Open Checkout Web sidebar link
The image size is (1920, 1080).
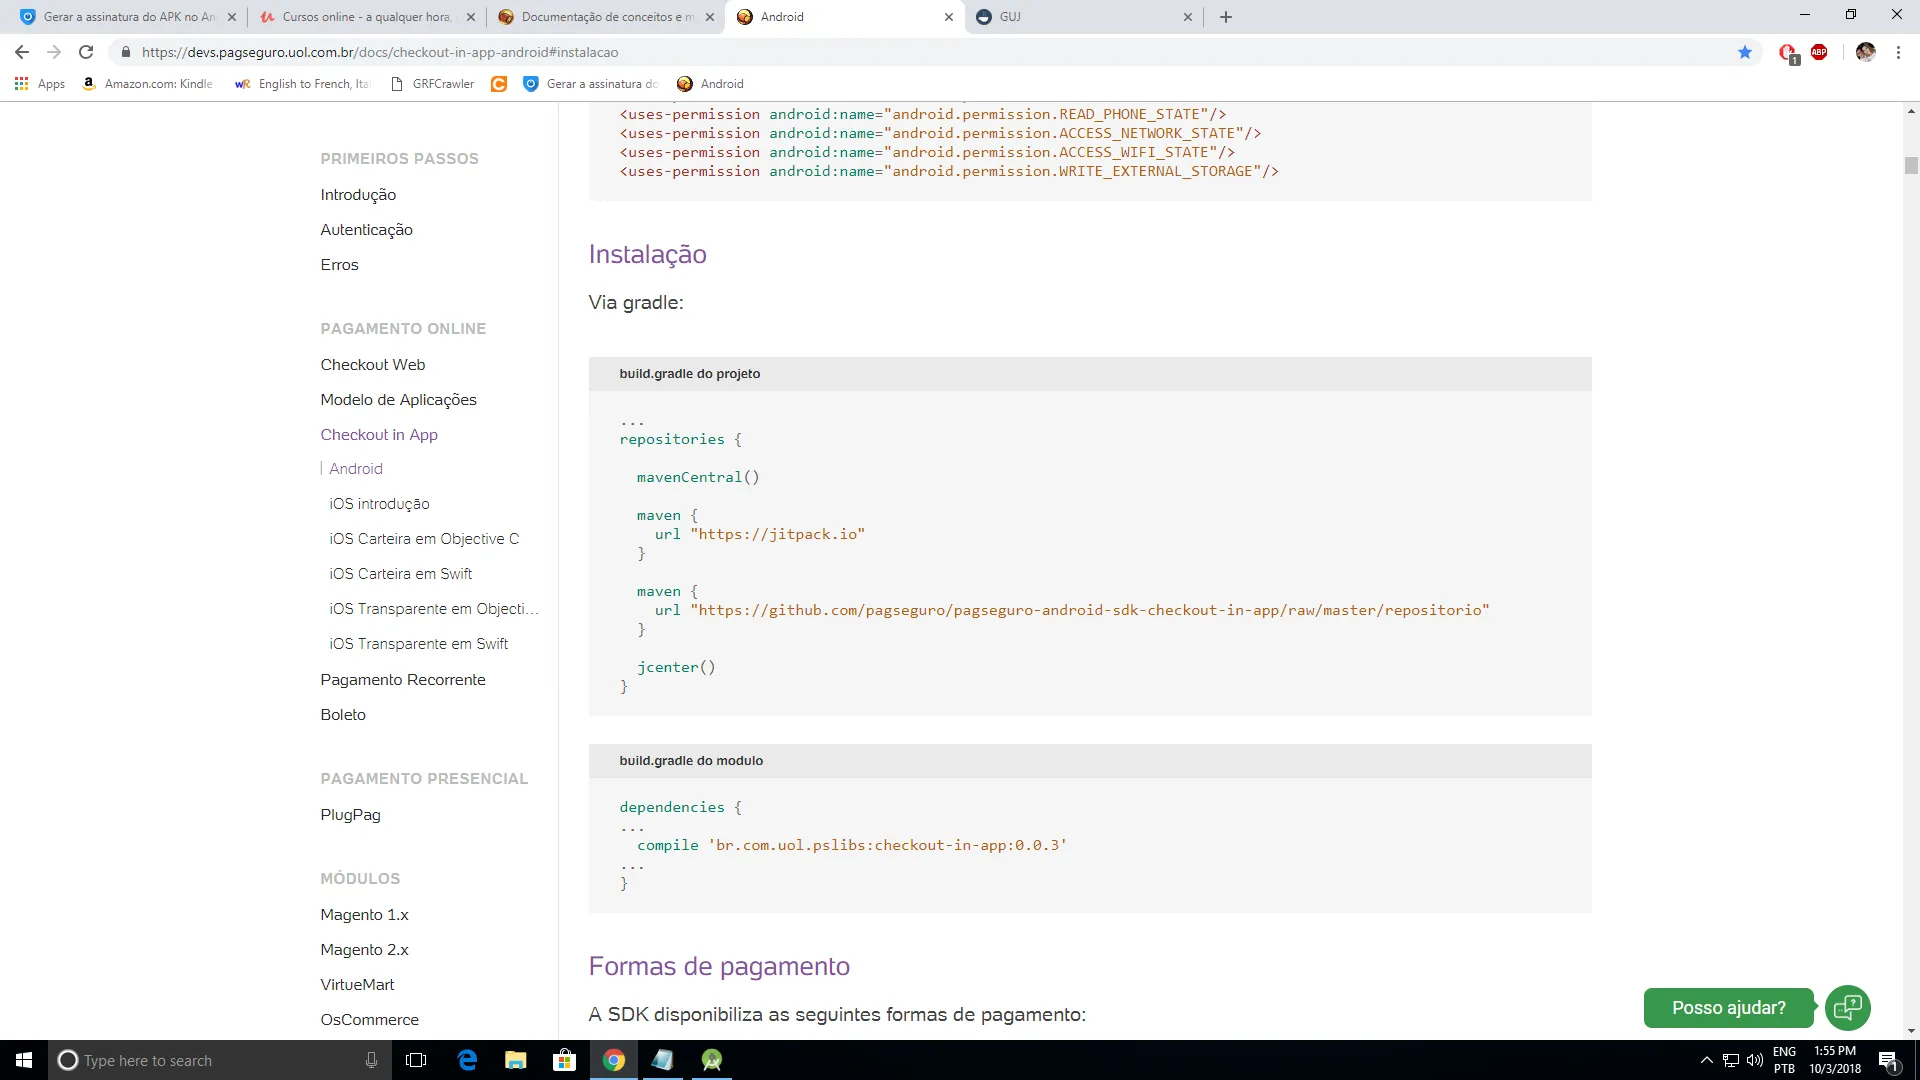[x=372, y=365]
